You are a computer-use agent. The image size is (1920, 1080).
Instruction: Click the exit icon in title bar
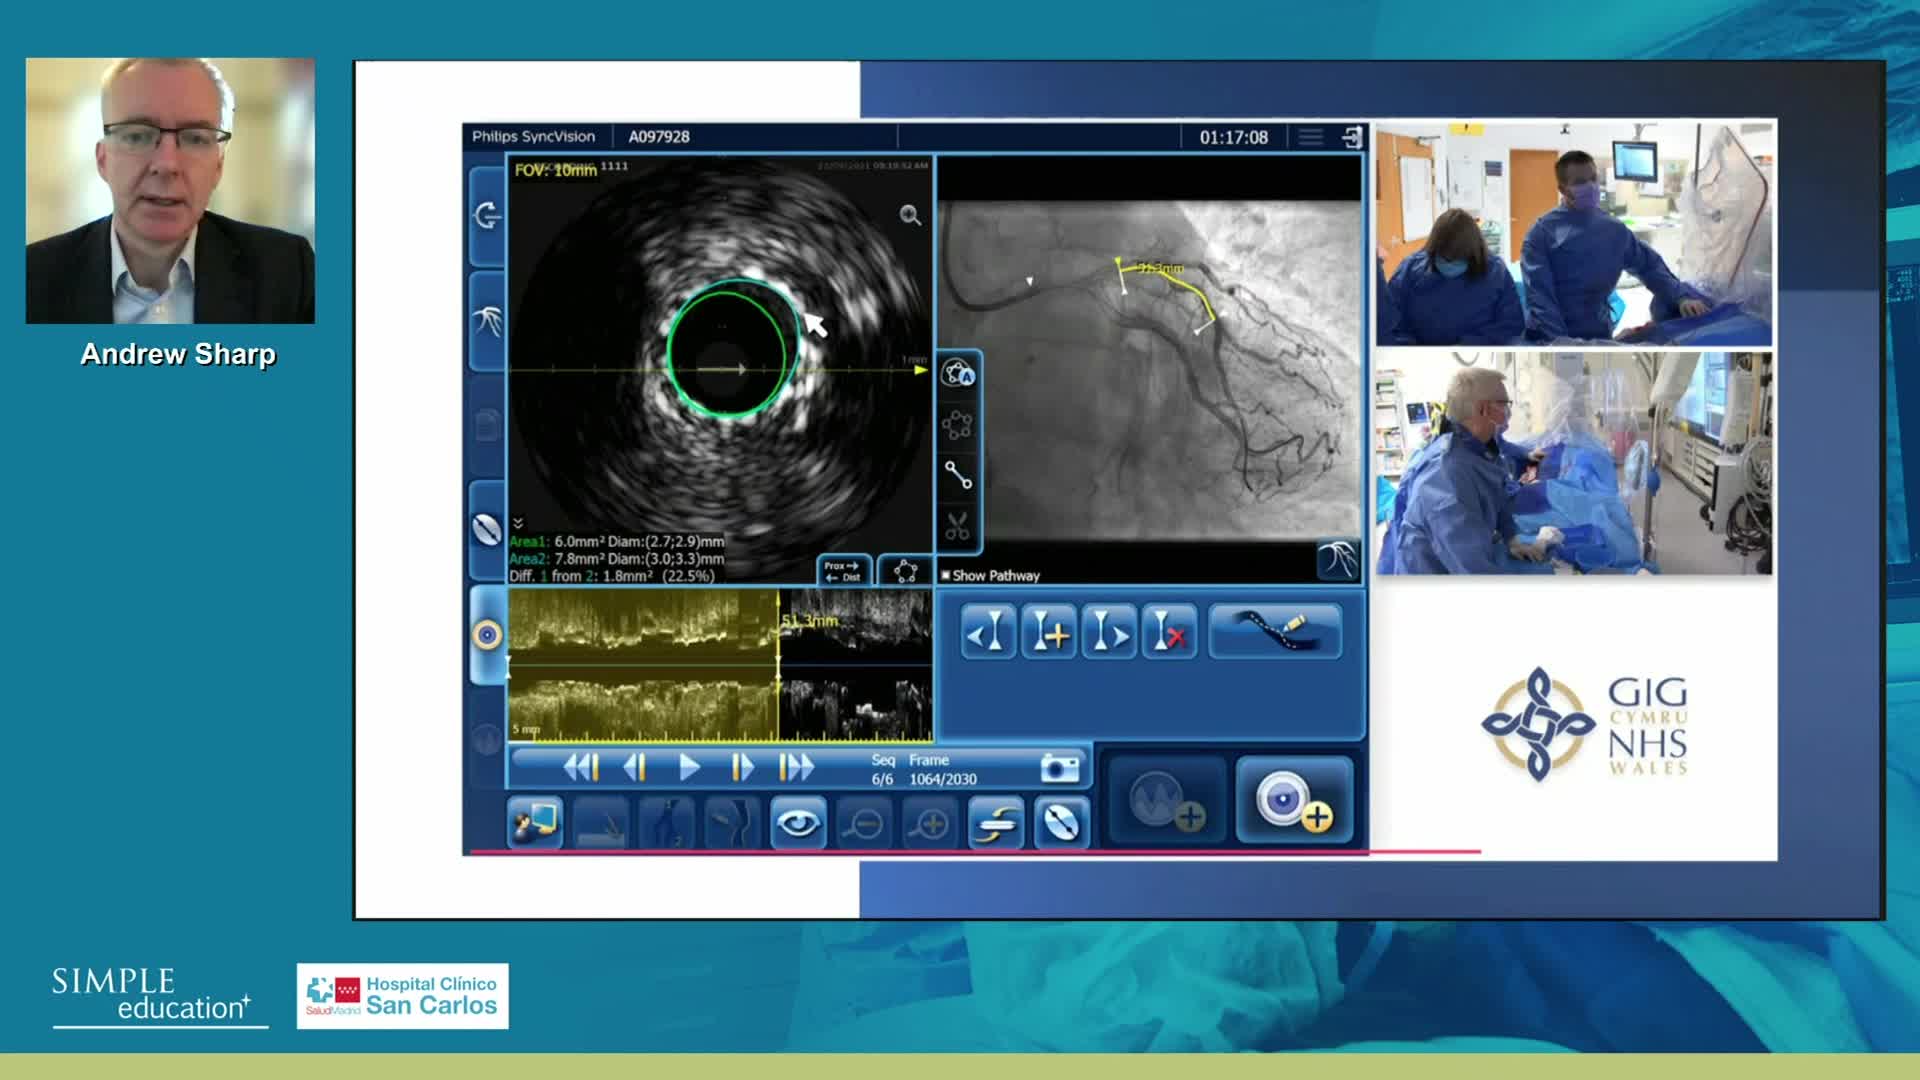point(1352,137)
